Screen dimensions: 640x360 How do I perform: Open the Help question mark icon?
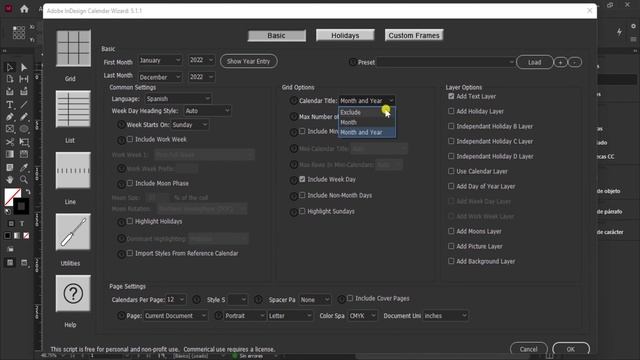[x=73, y=293]
